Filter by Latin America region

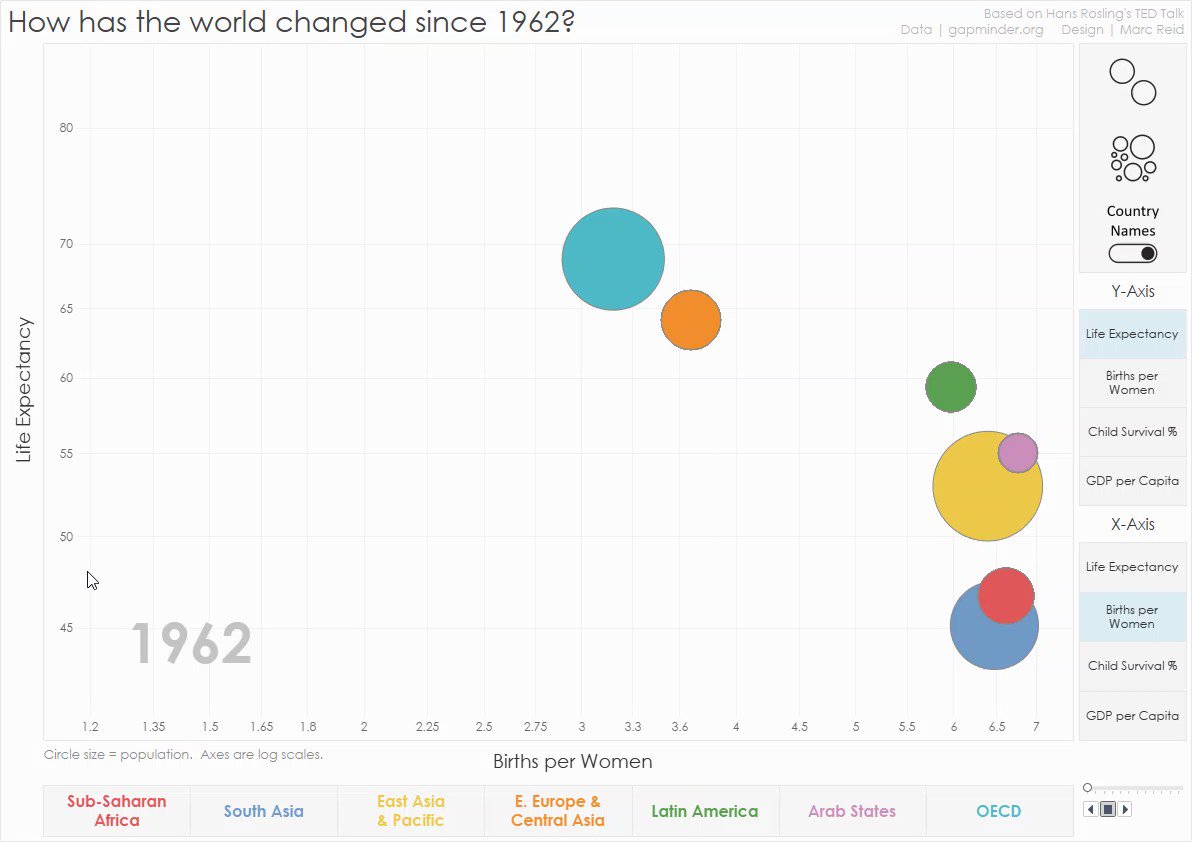click(705, 811)
